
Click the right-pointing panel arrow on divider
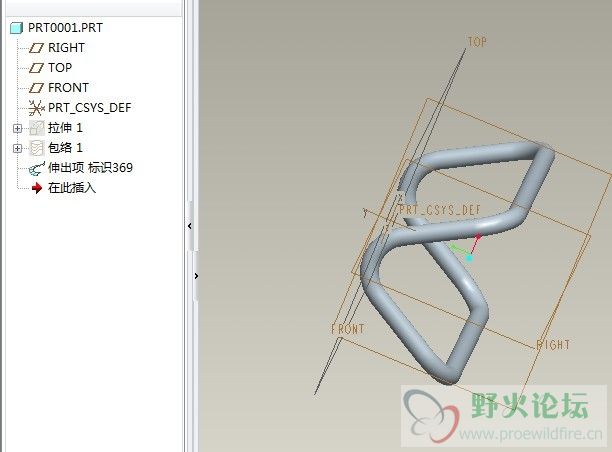click(196, 276)
